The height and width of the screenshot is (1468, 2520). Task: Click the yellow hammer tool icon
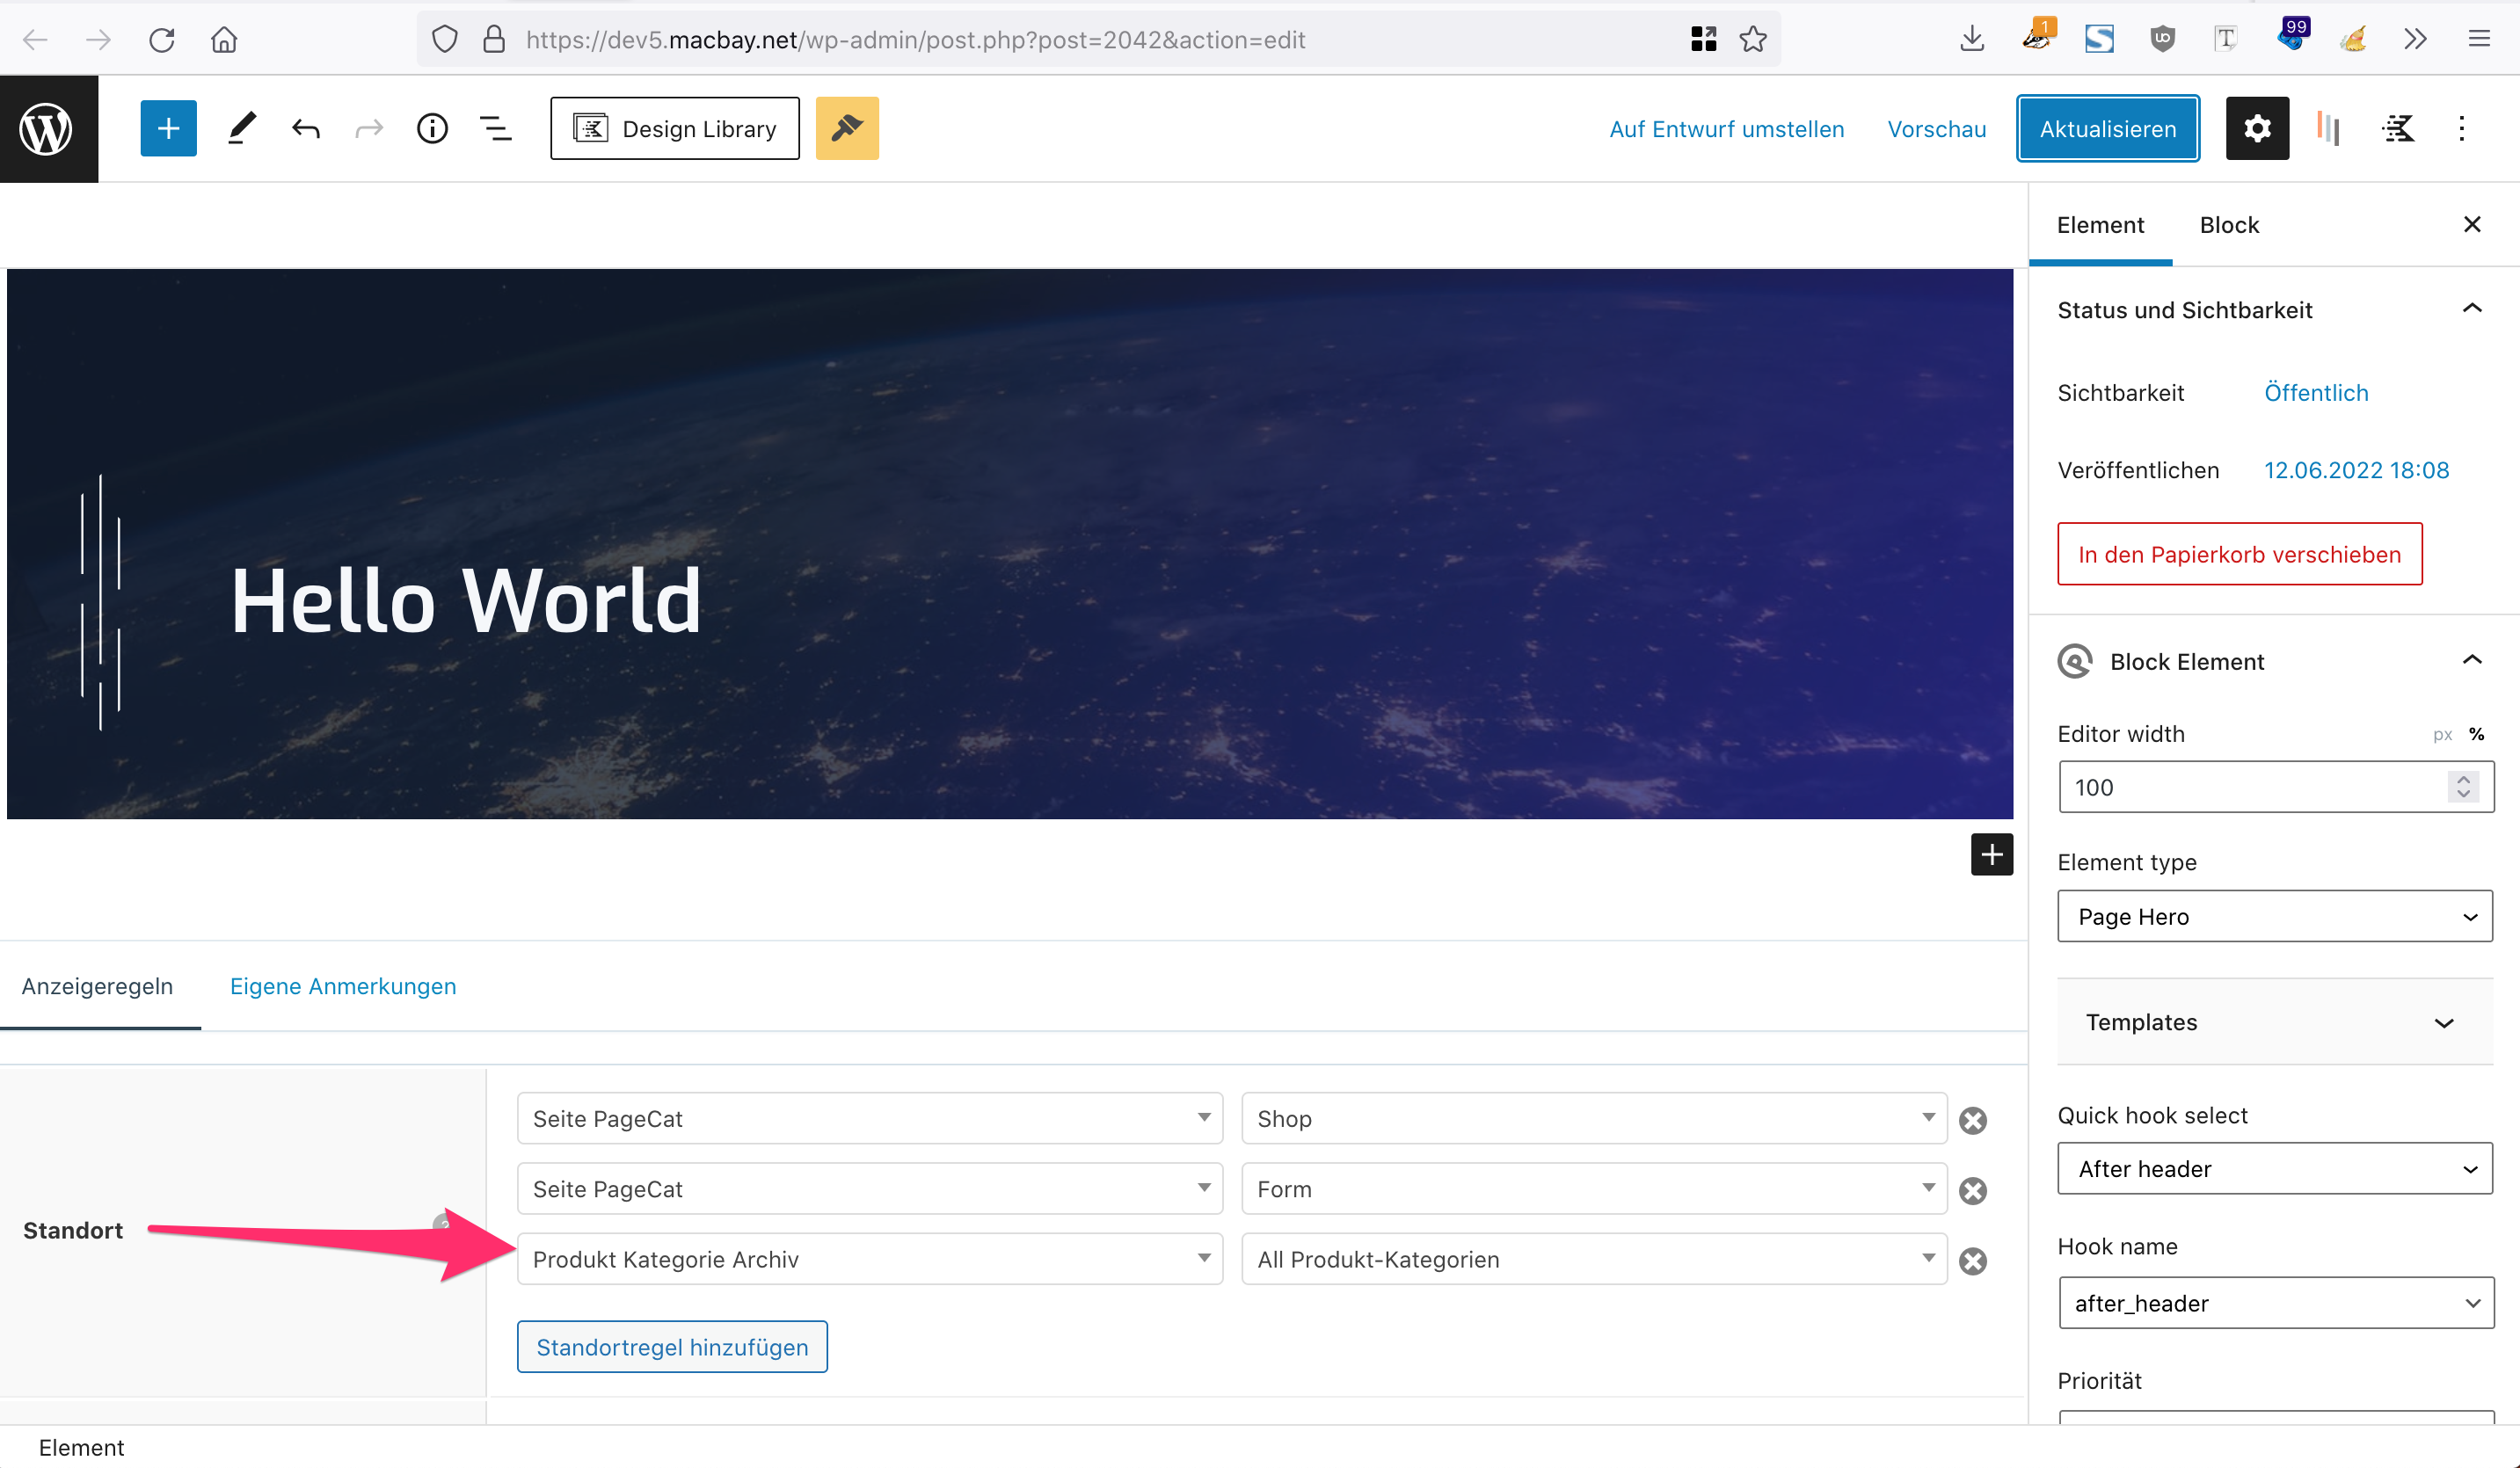(x=847, y=129)
